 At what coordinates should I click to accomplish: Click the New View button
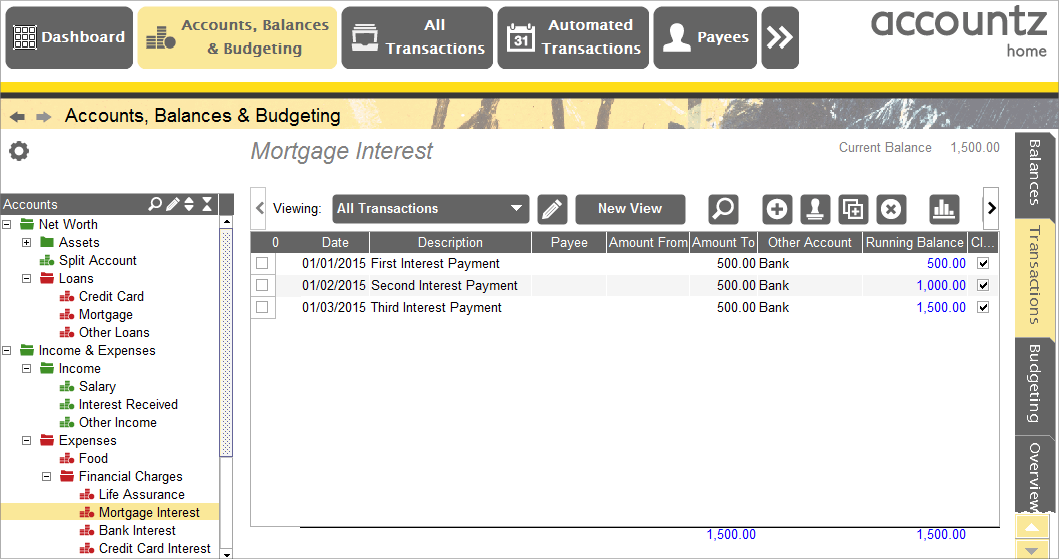pos(630,209)
